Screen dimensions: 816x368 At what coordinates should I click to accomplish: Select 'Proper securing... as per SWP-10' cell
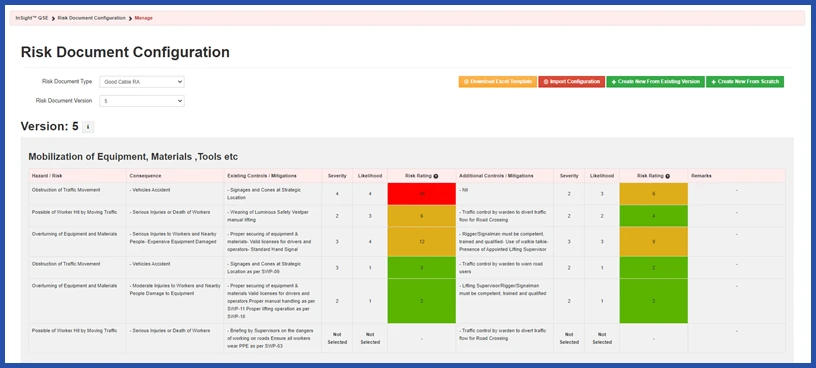tap(273, 301)
